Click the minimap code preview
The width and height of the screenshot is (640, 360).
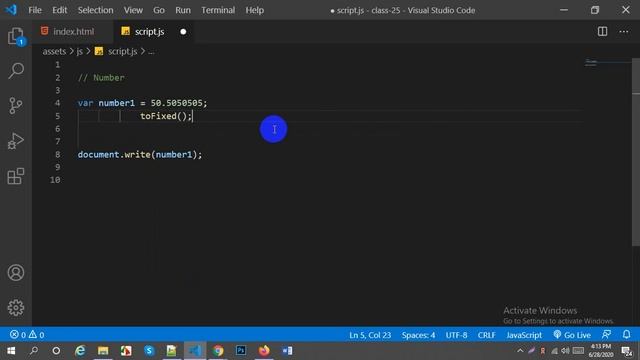click(591, 62)
